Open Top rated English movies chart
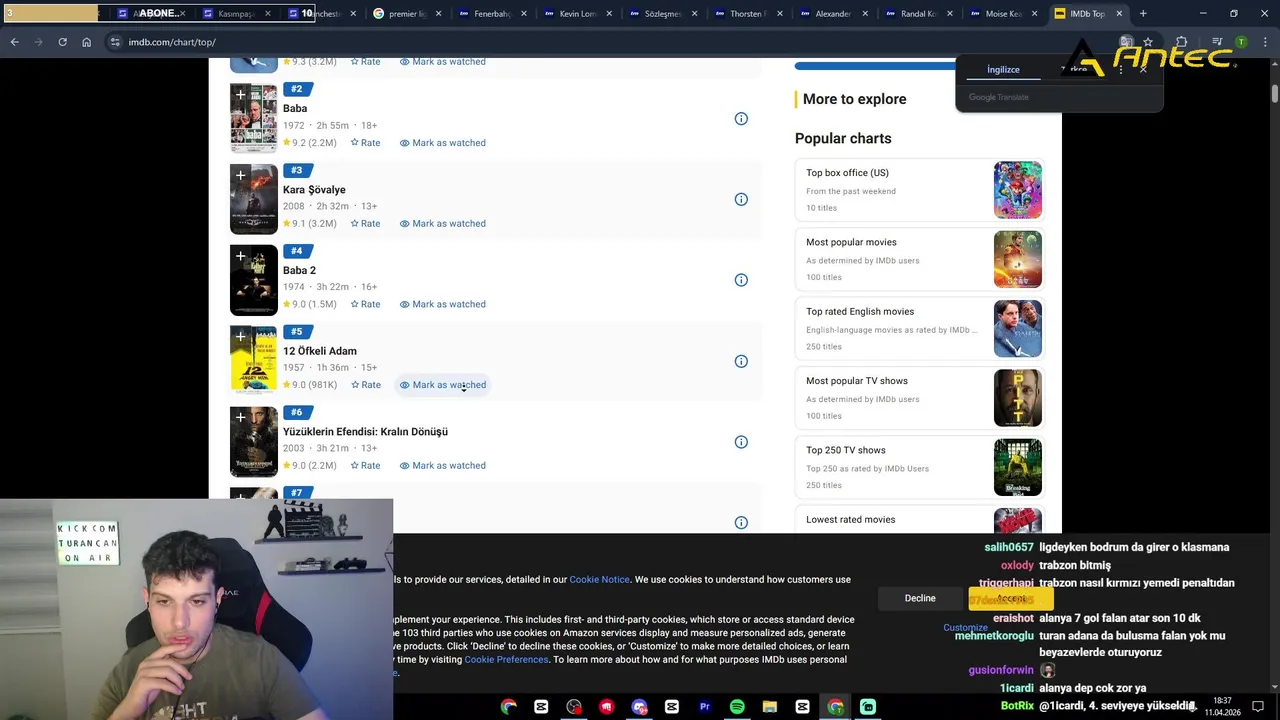 click(919, 328)
